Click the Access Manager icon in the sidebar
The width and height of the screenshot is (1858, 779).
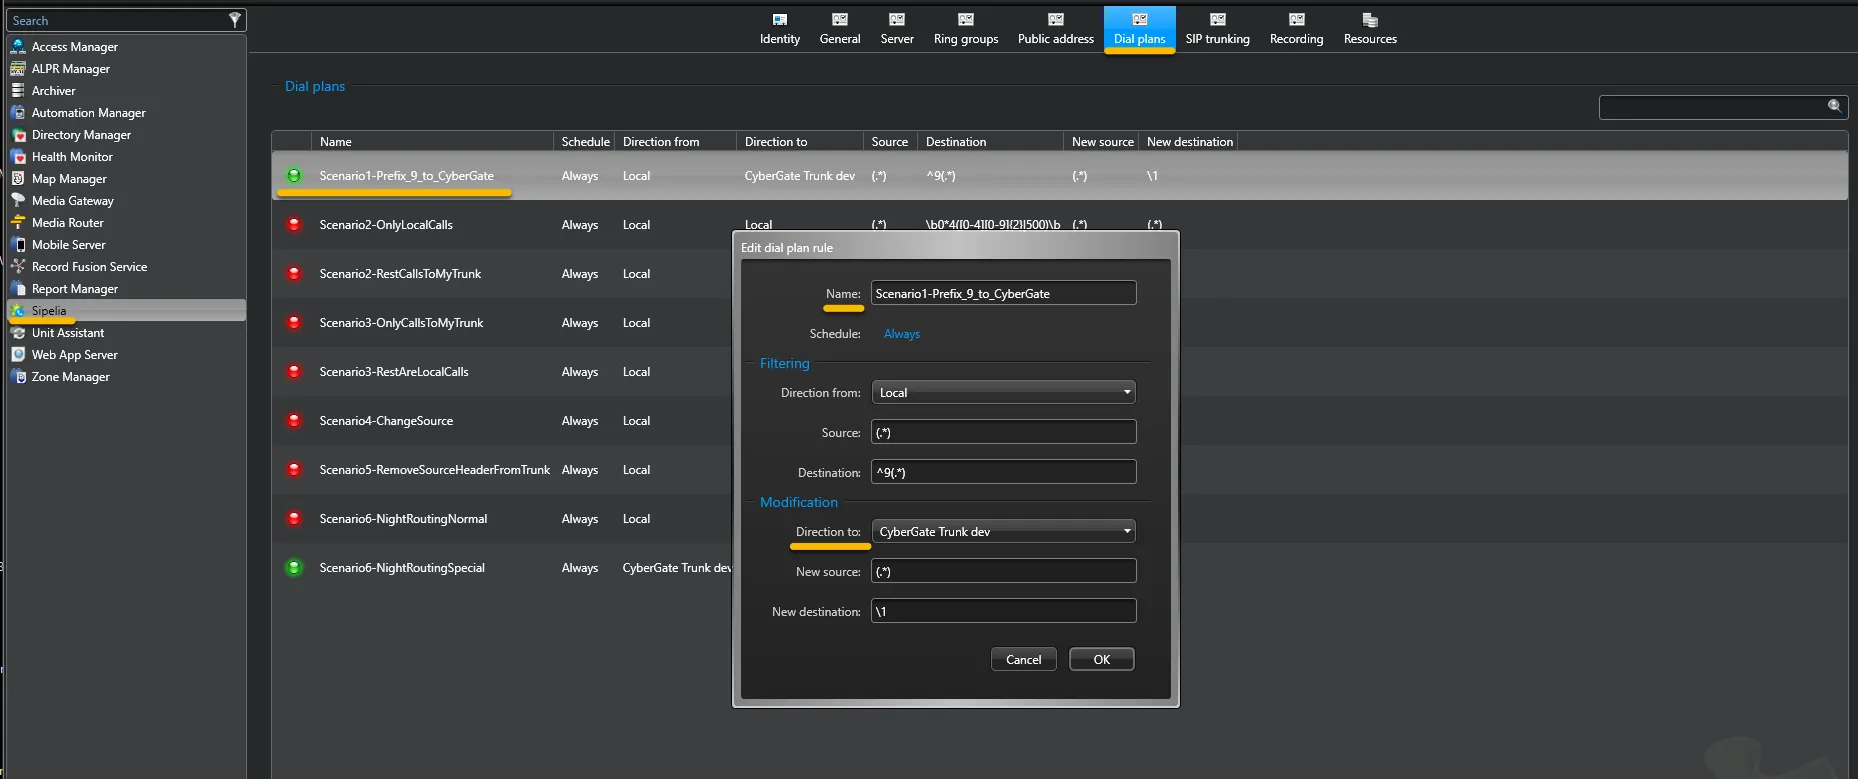click(x=18, y=46)
